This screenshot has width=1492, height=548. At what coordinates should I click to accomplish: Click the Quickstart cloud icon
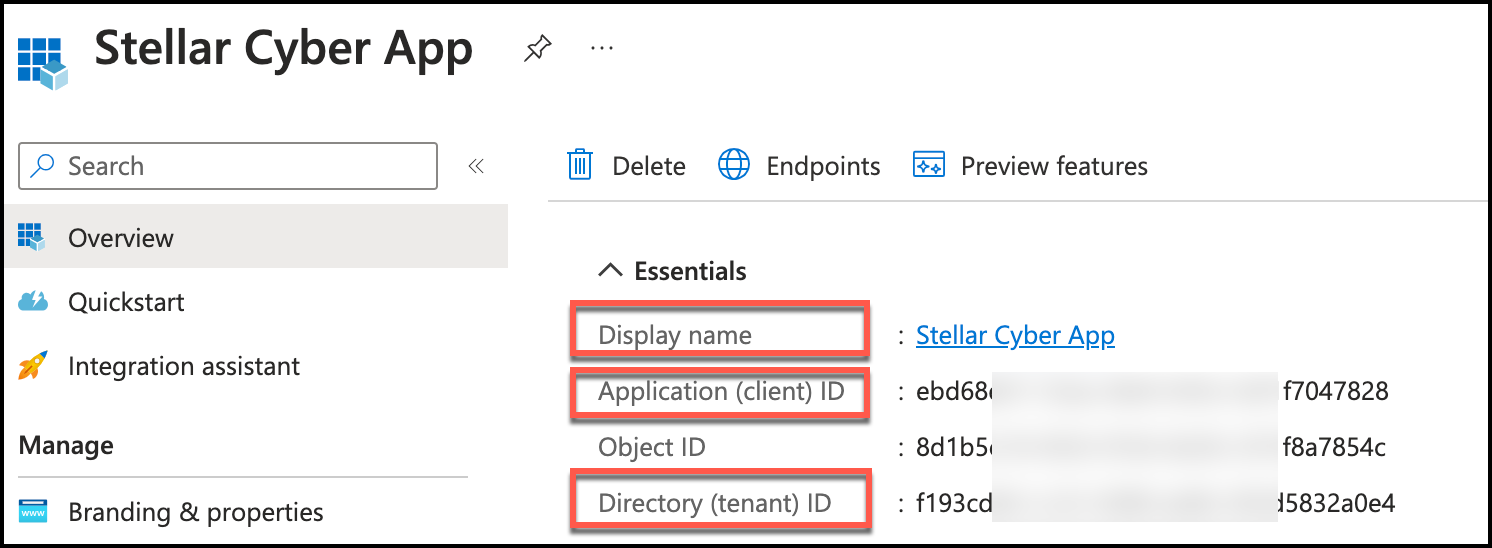coord(33,302)
